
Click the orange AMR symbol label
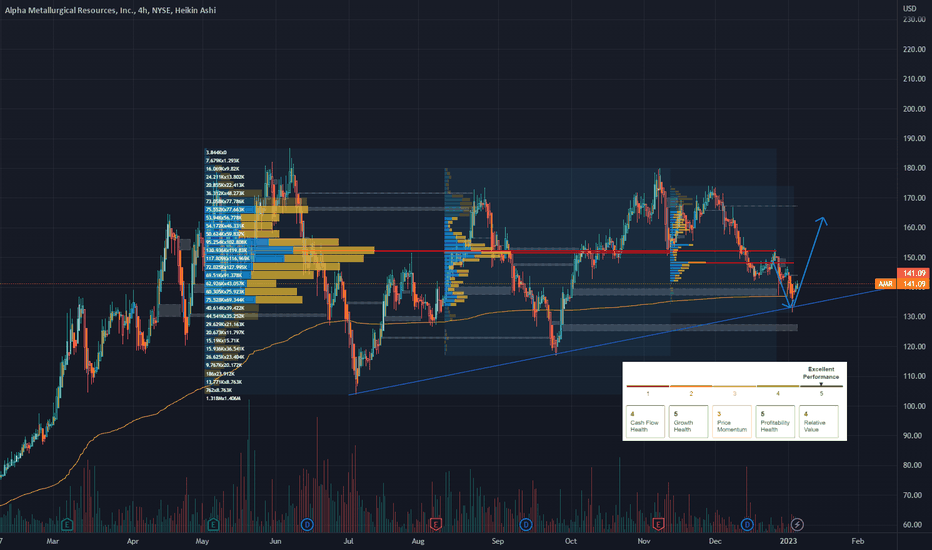point(886,284)
